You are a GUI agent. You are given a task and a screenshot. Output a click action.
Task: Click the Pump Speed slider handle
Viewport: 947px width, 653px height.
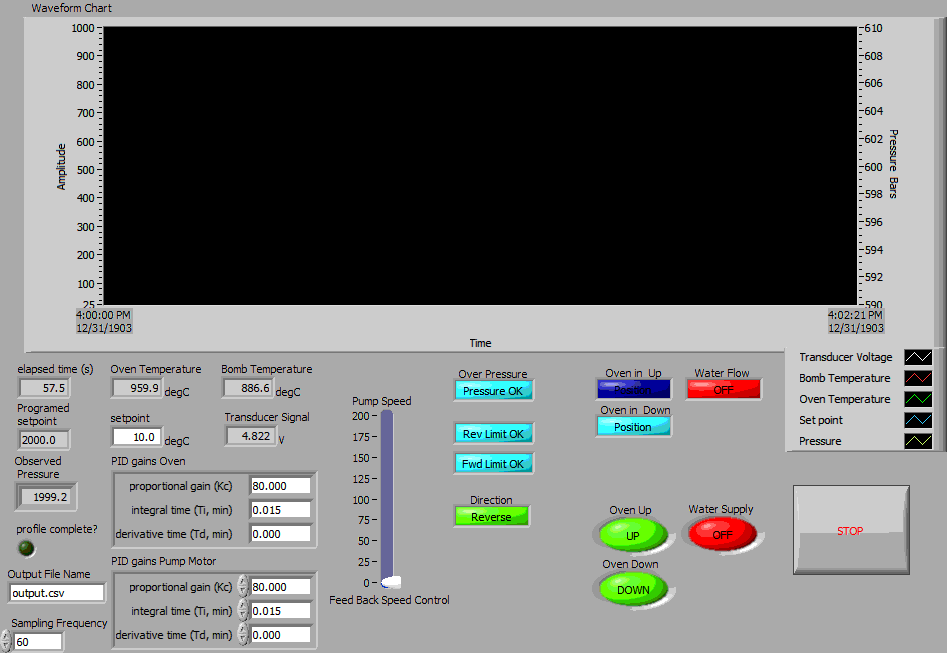coord(391,582)
